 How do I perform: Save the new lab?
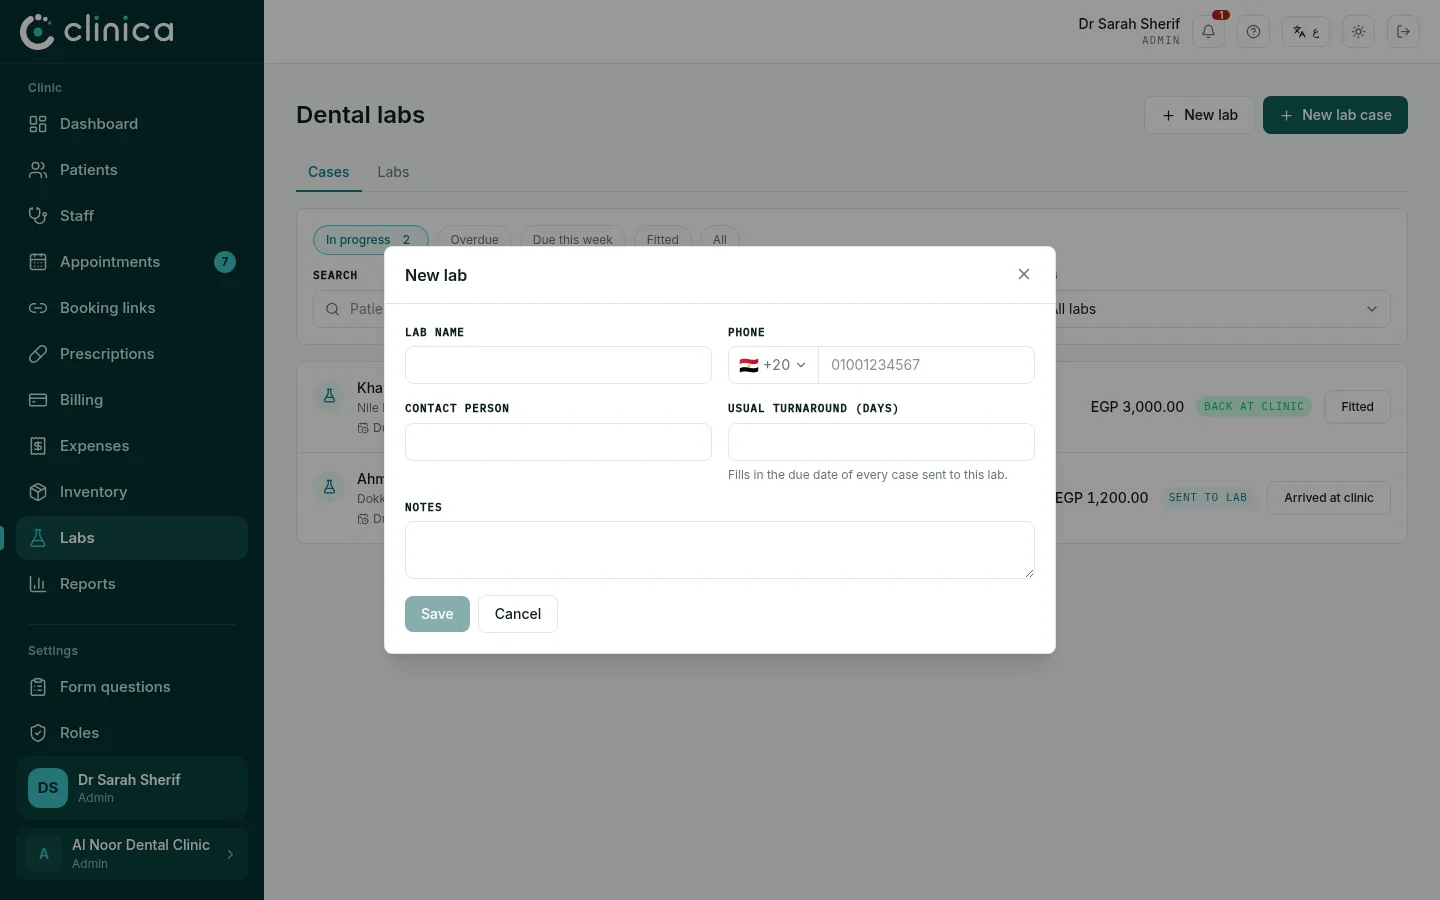[437, 614]
